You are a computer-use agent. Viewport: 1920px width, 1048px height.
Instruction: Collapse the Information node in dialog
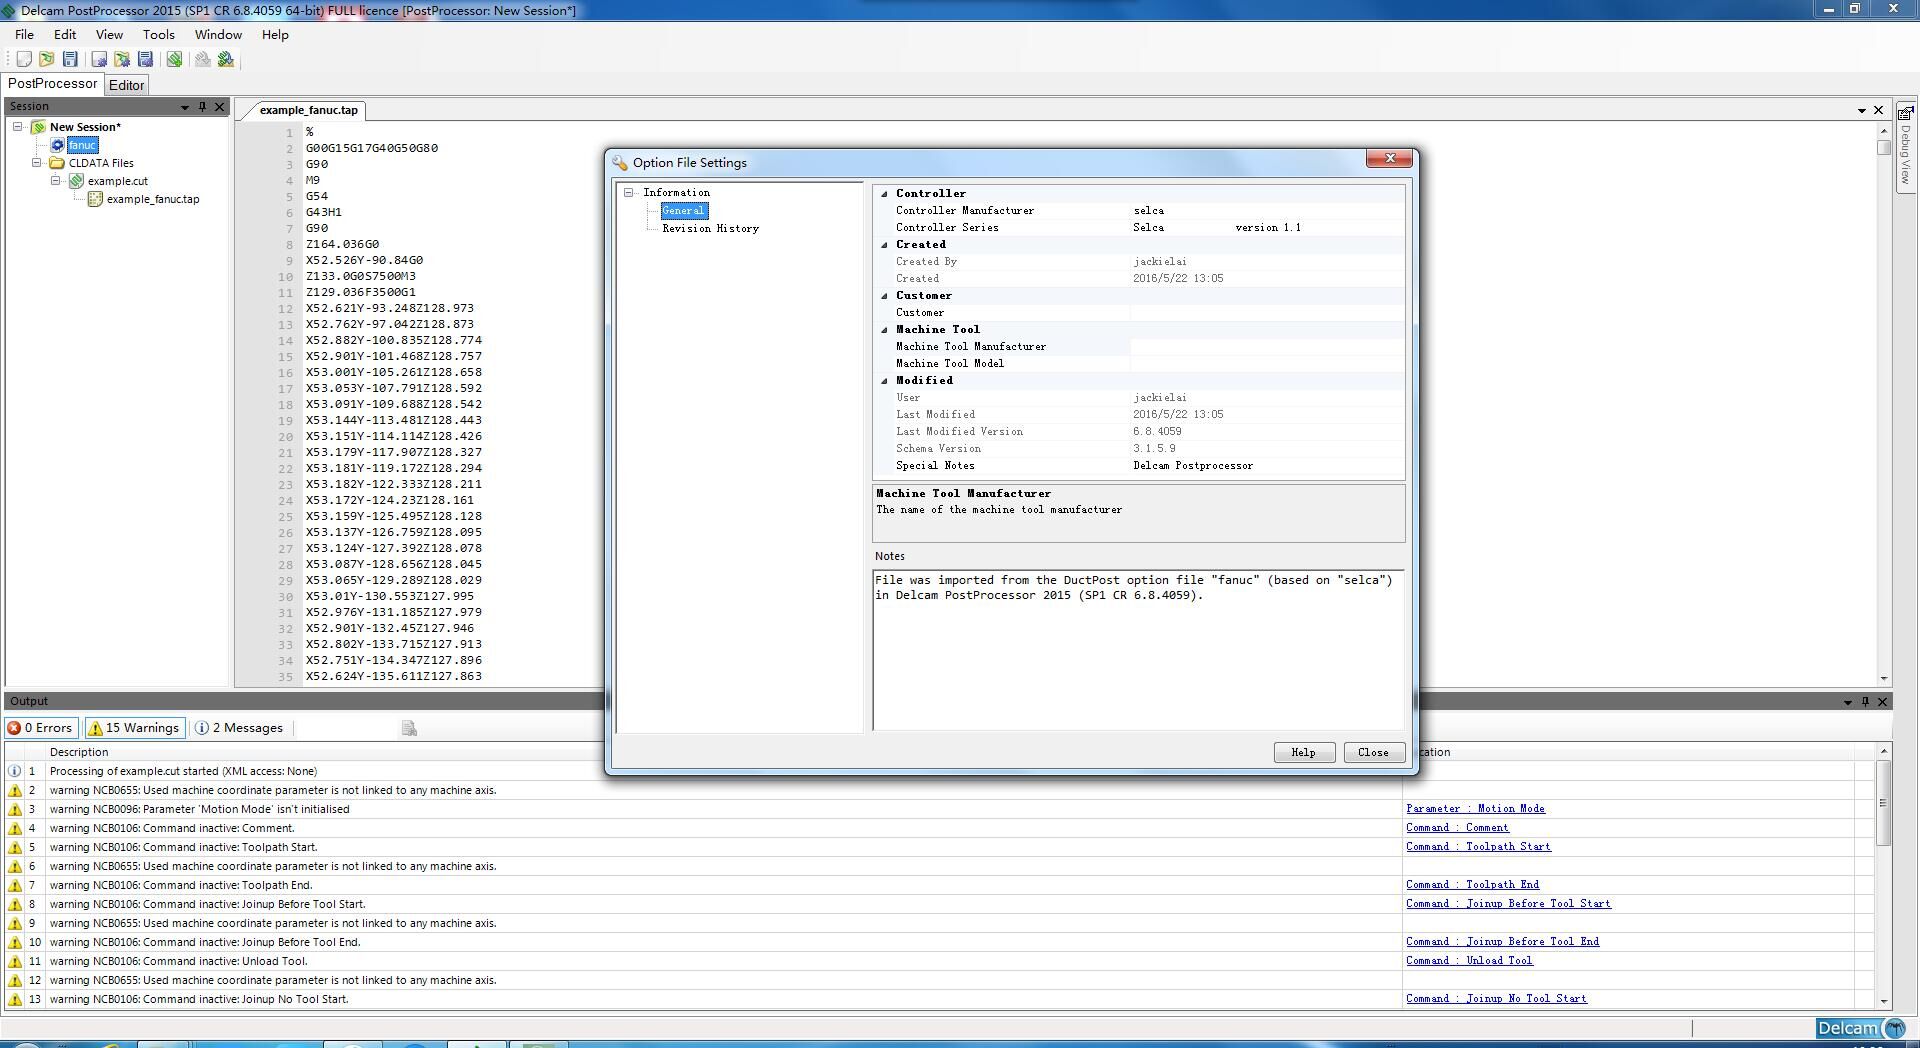[629, 193]
